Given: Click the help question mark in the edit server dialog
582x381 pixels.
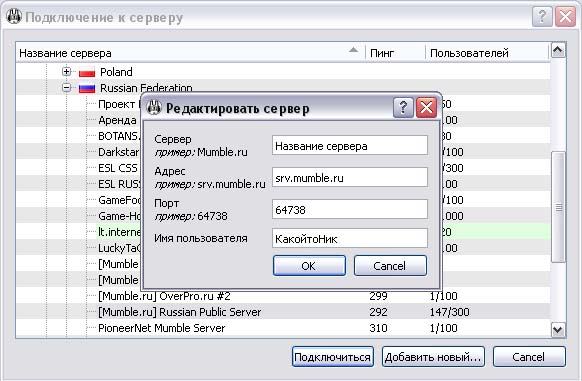Looking at the screenshot, I should click(403, 108).
